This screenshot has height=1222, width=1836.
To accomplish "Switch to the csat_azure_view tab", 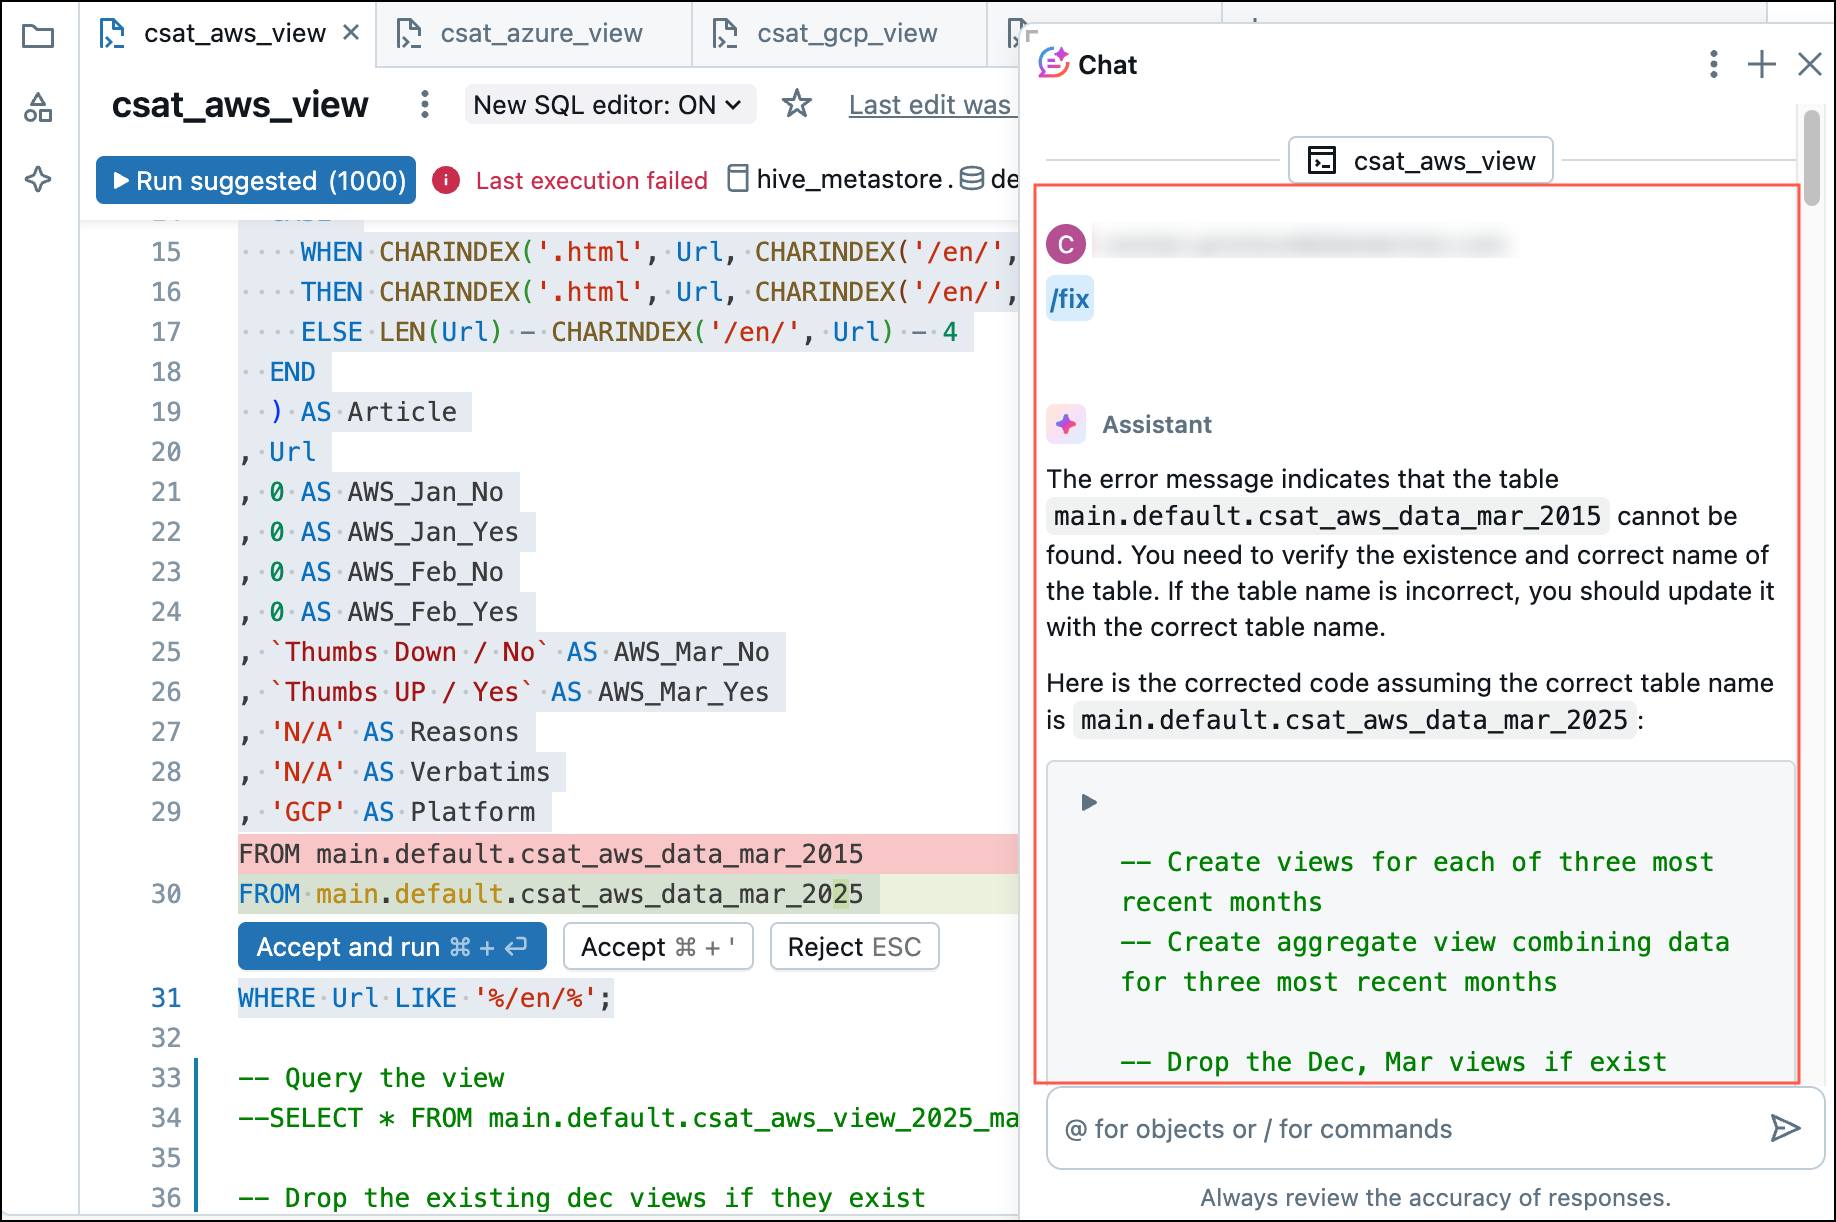I will point(540,33).
